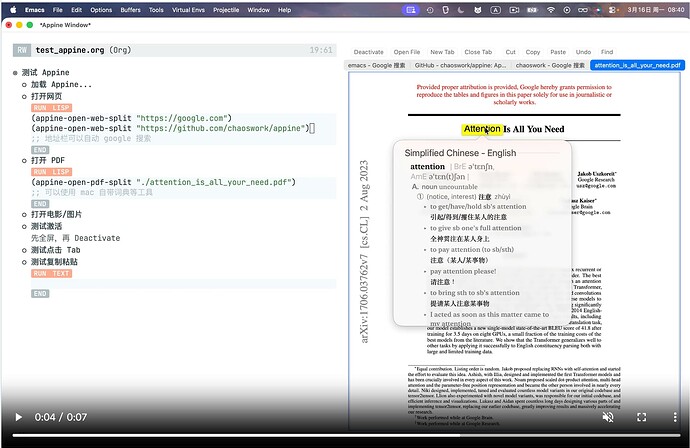
Task: Unmute the video sound
Action: pos(608,417)
